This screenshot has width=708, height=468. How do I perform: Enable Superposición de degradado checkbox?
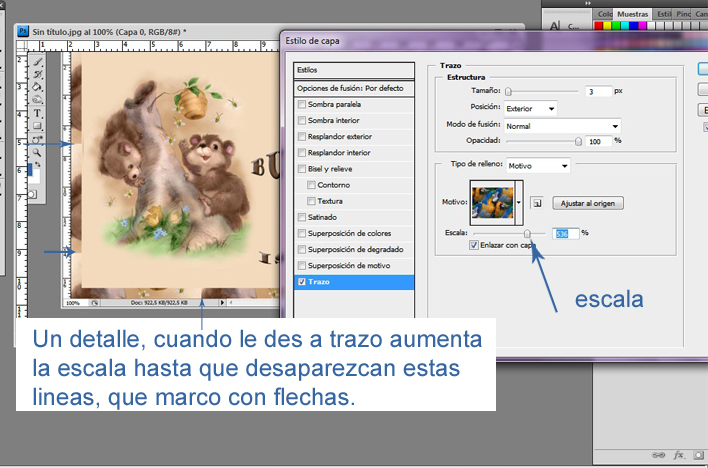[302, 249]
